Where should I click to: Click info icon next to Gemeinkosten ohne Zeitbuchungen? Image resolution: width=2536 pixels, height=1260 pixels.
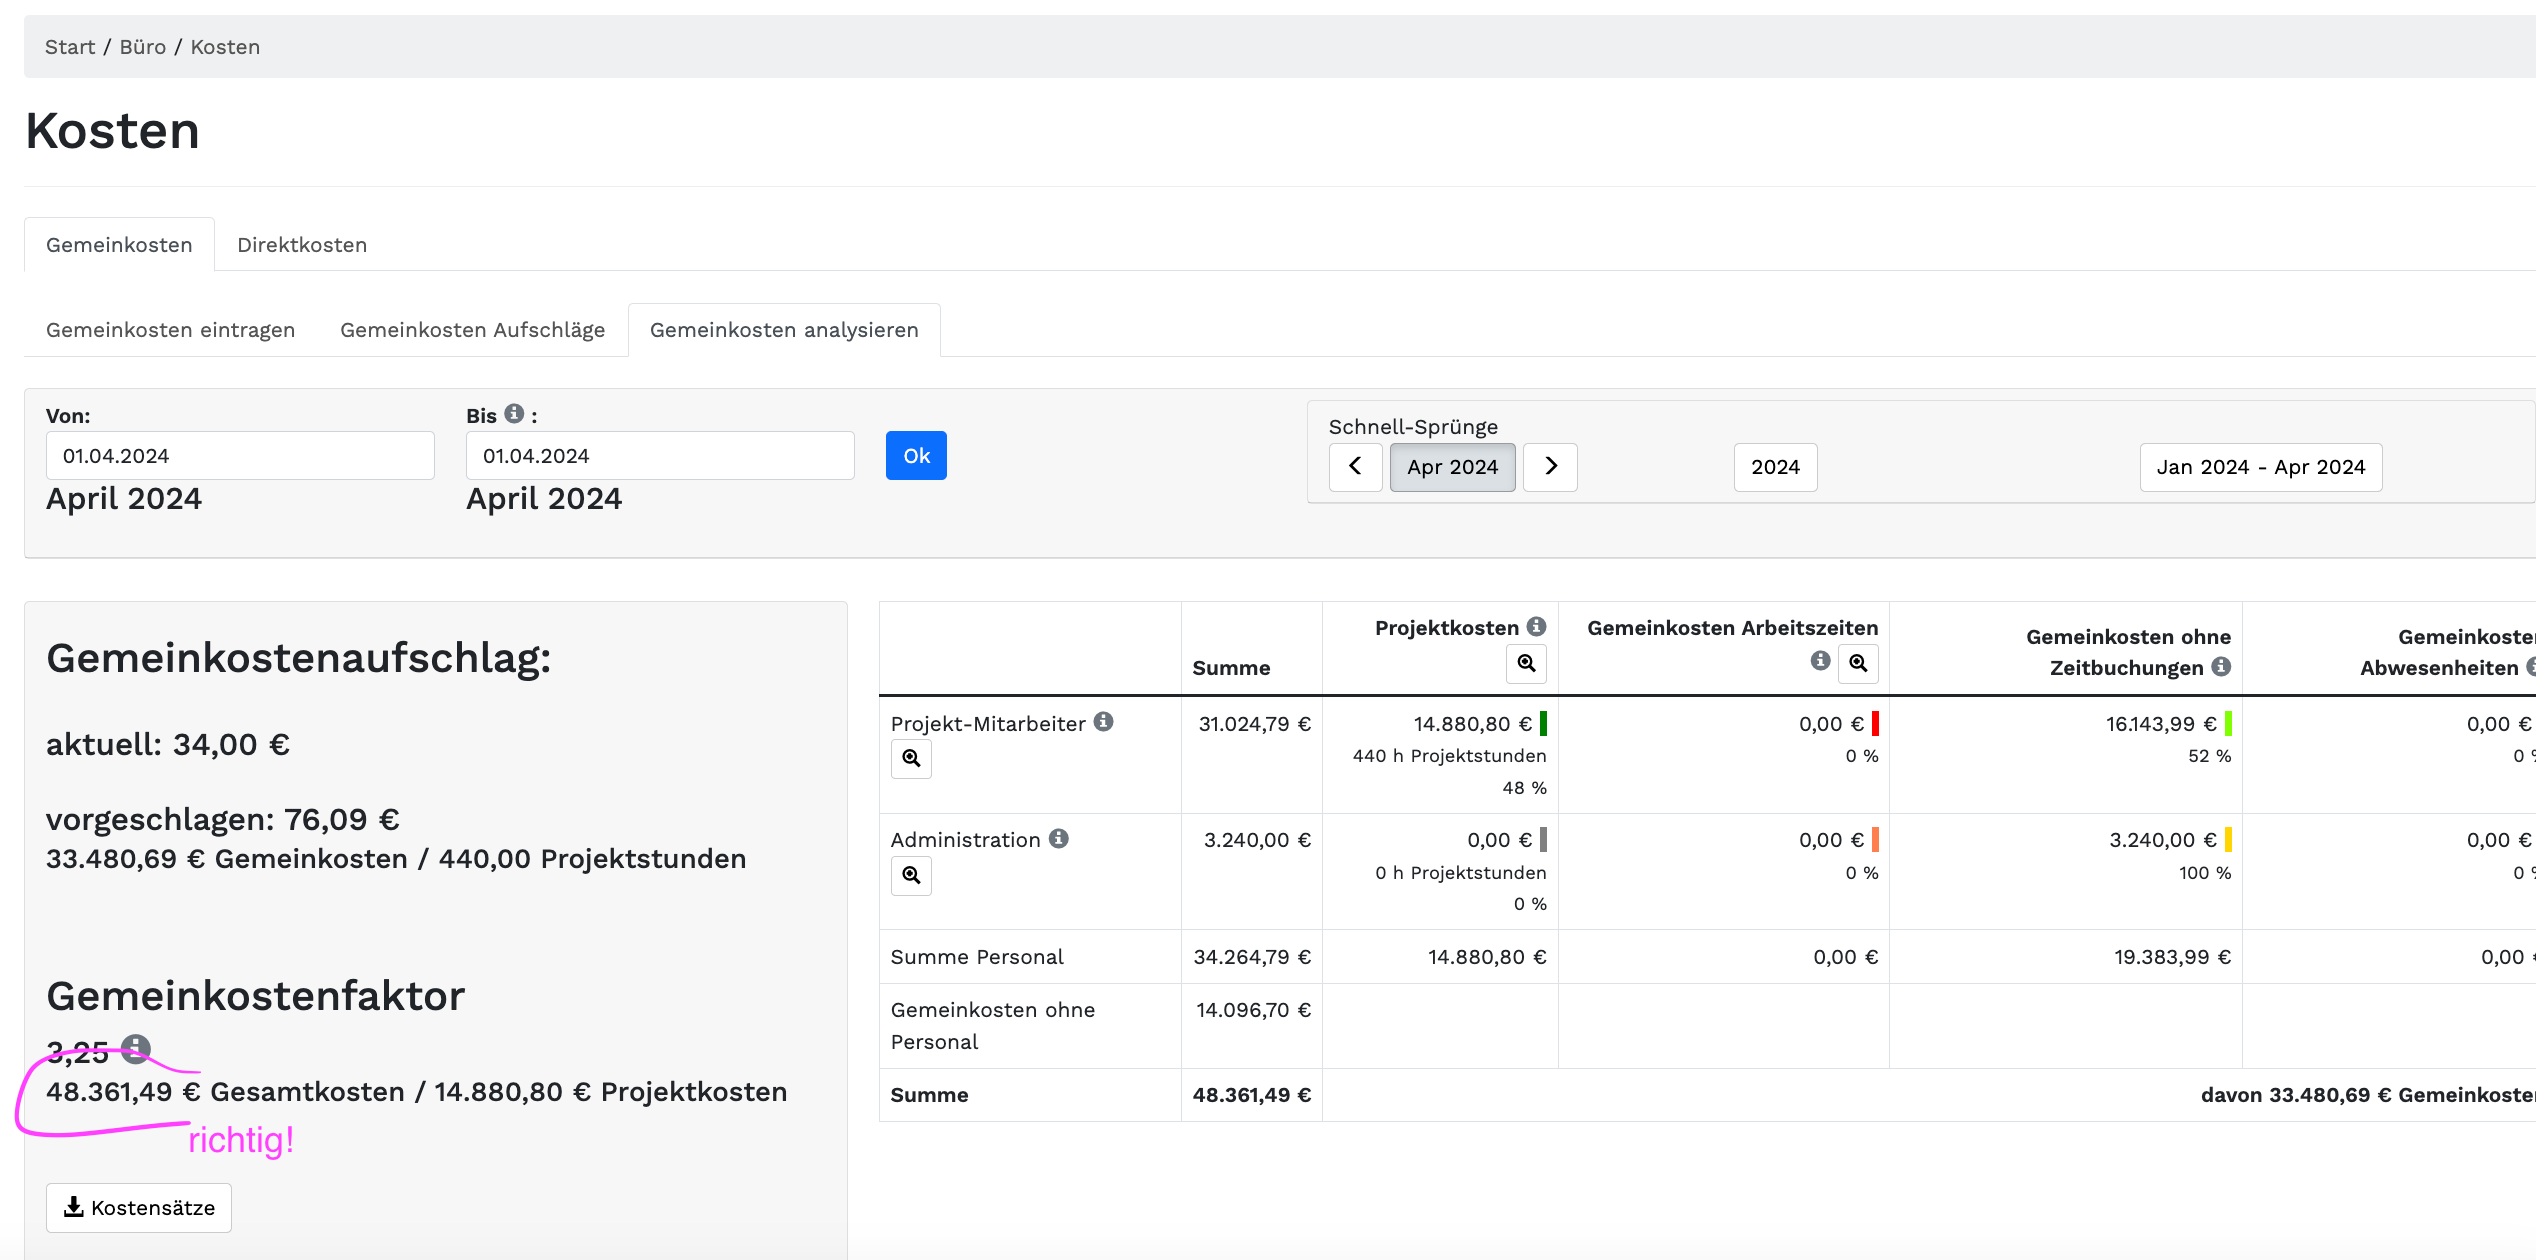(x=2222, y=666)
